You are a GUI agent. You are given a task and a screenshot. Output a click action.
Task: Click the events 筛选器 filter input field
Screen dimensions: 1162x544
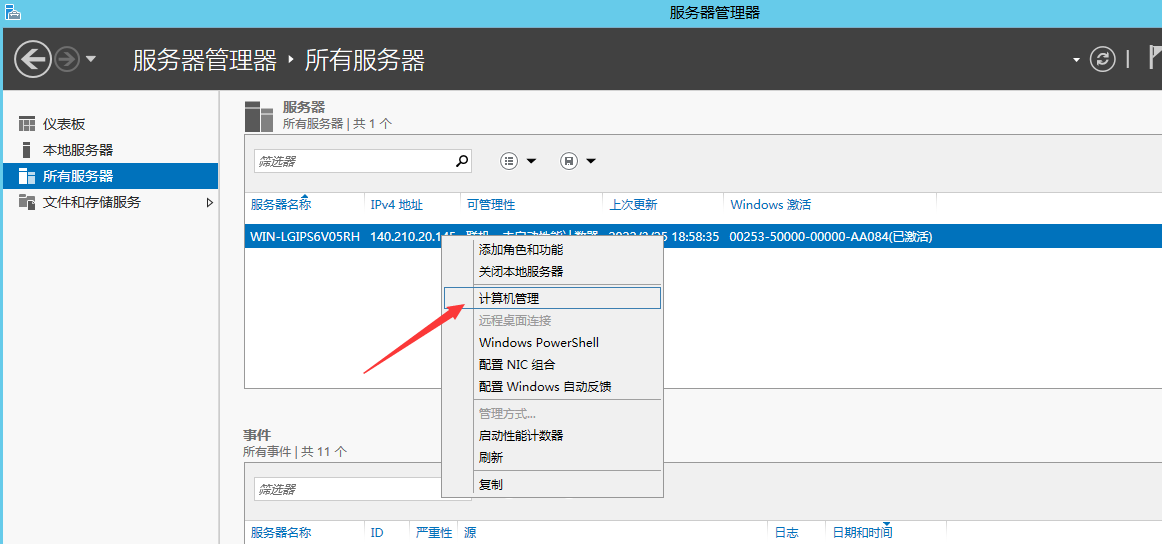[x=345, y=489]
